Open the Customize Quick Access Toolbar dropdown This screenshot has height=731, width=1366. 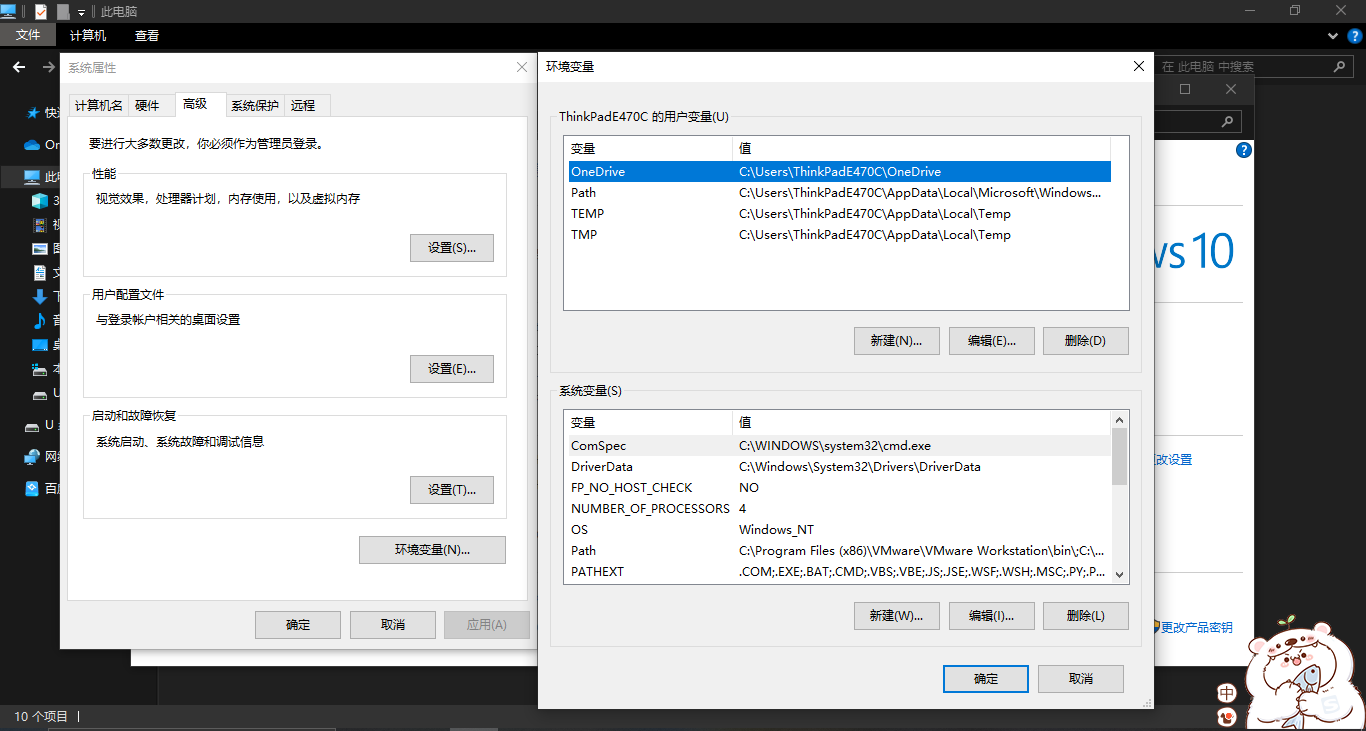point(81,12)
